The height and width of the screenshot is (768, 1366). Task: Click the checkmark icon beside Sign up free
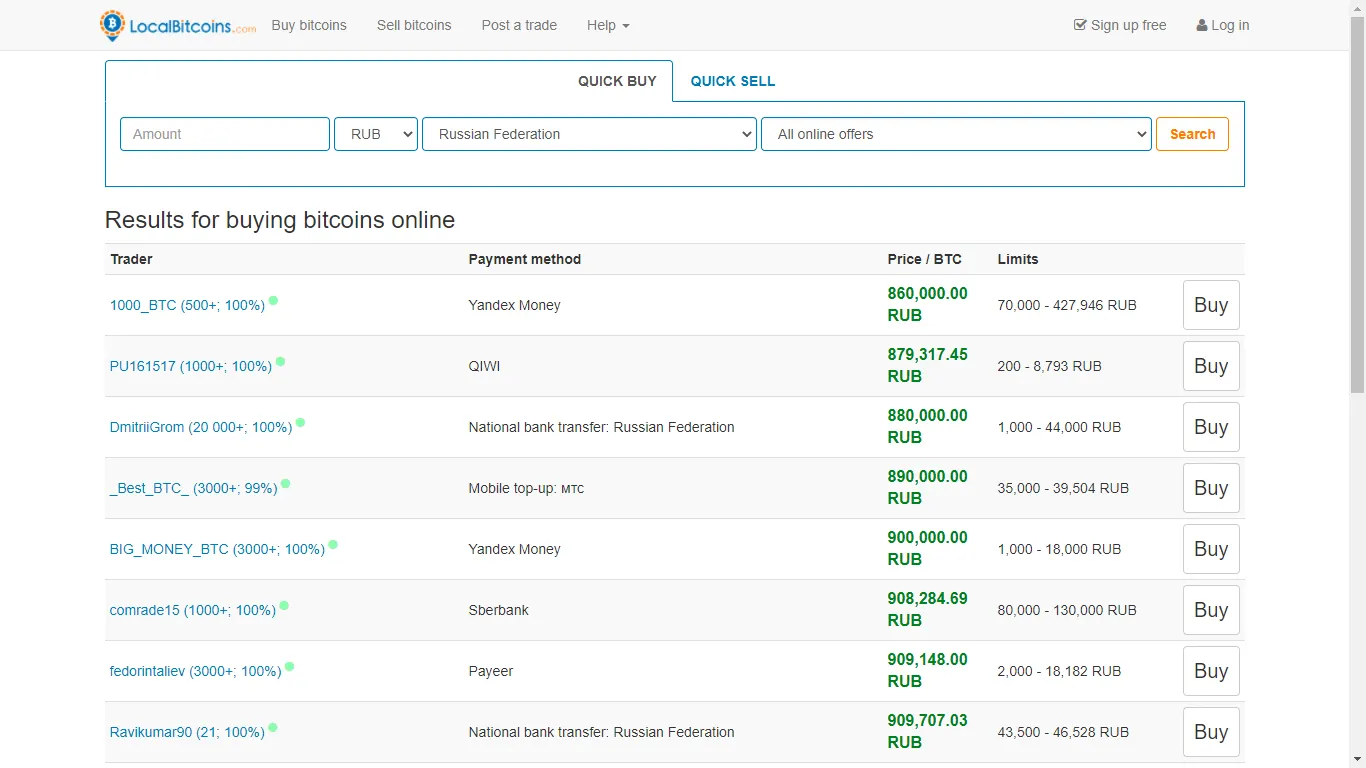click(x=1081, y=24)
